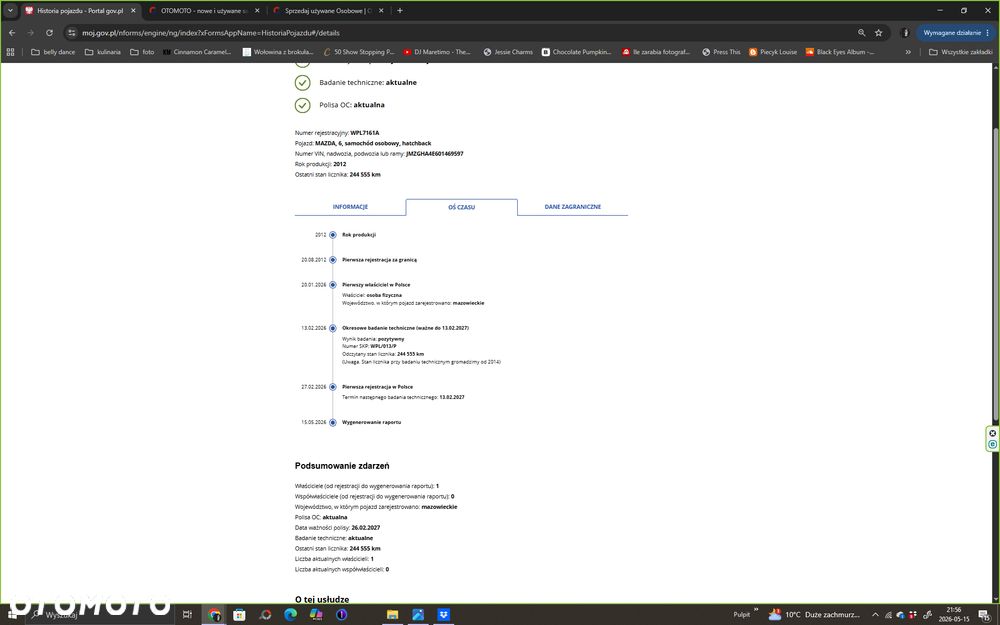Click the Wymagane działanie button
The height and width of the screenshot is (625, 1000).
[x=955, y=33]
